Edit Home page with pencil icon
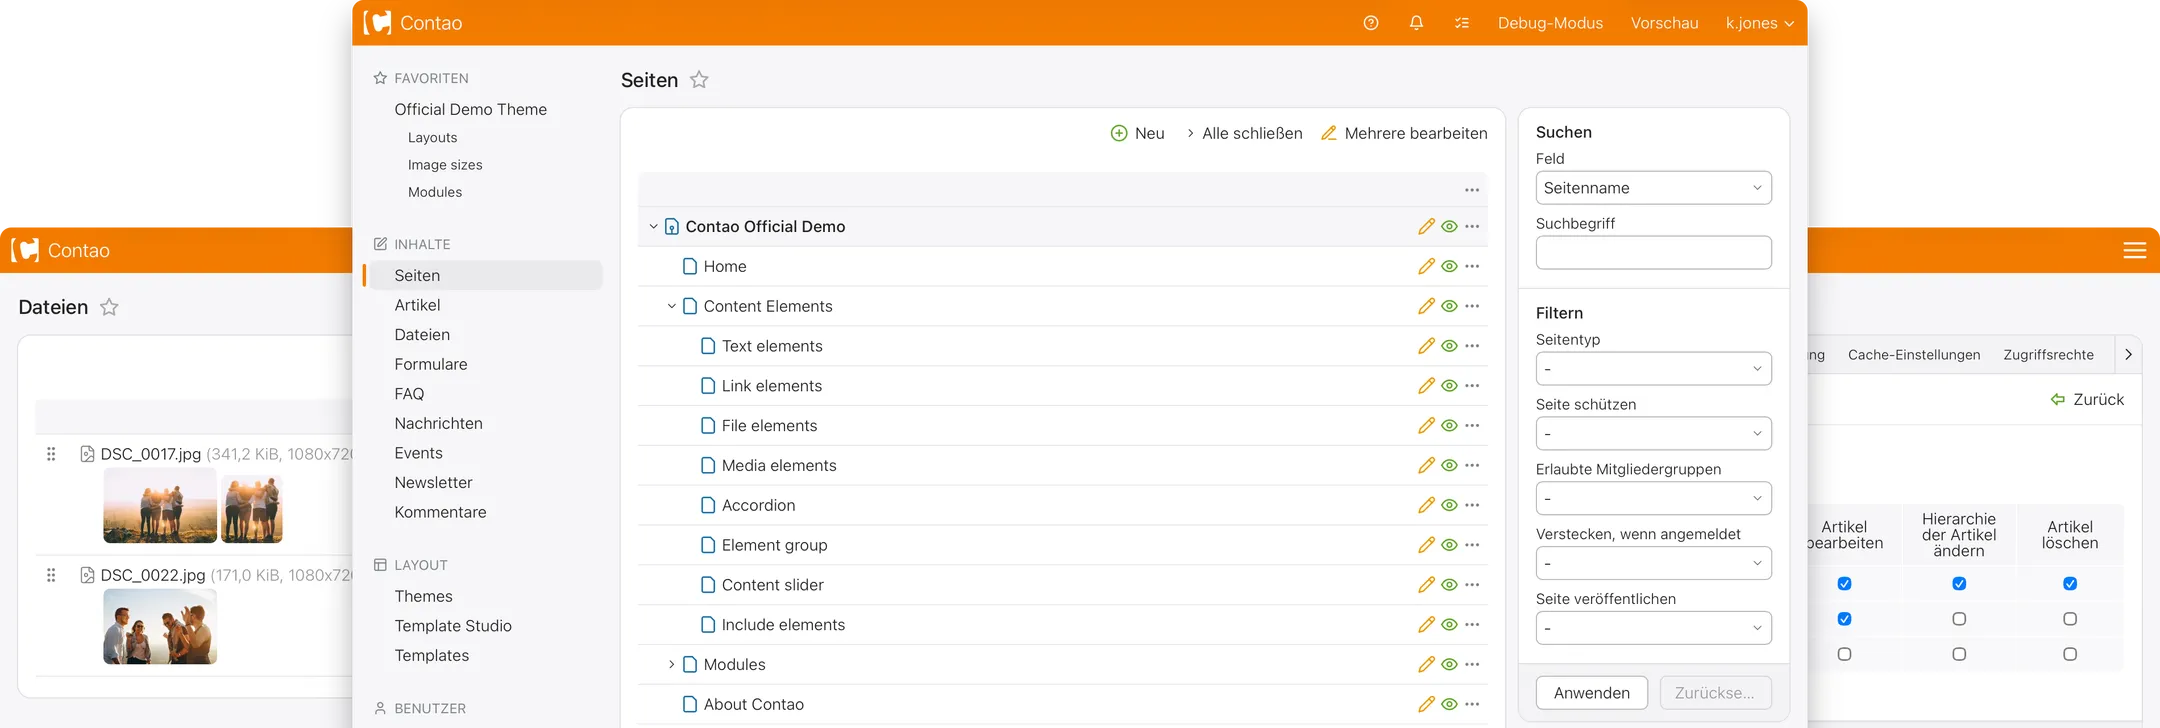 (1426, 266)
